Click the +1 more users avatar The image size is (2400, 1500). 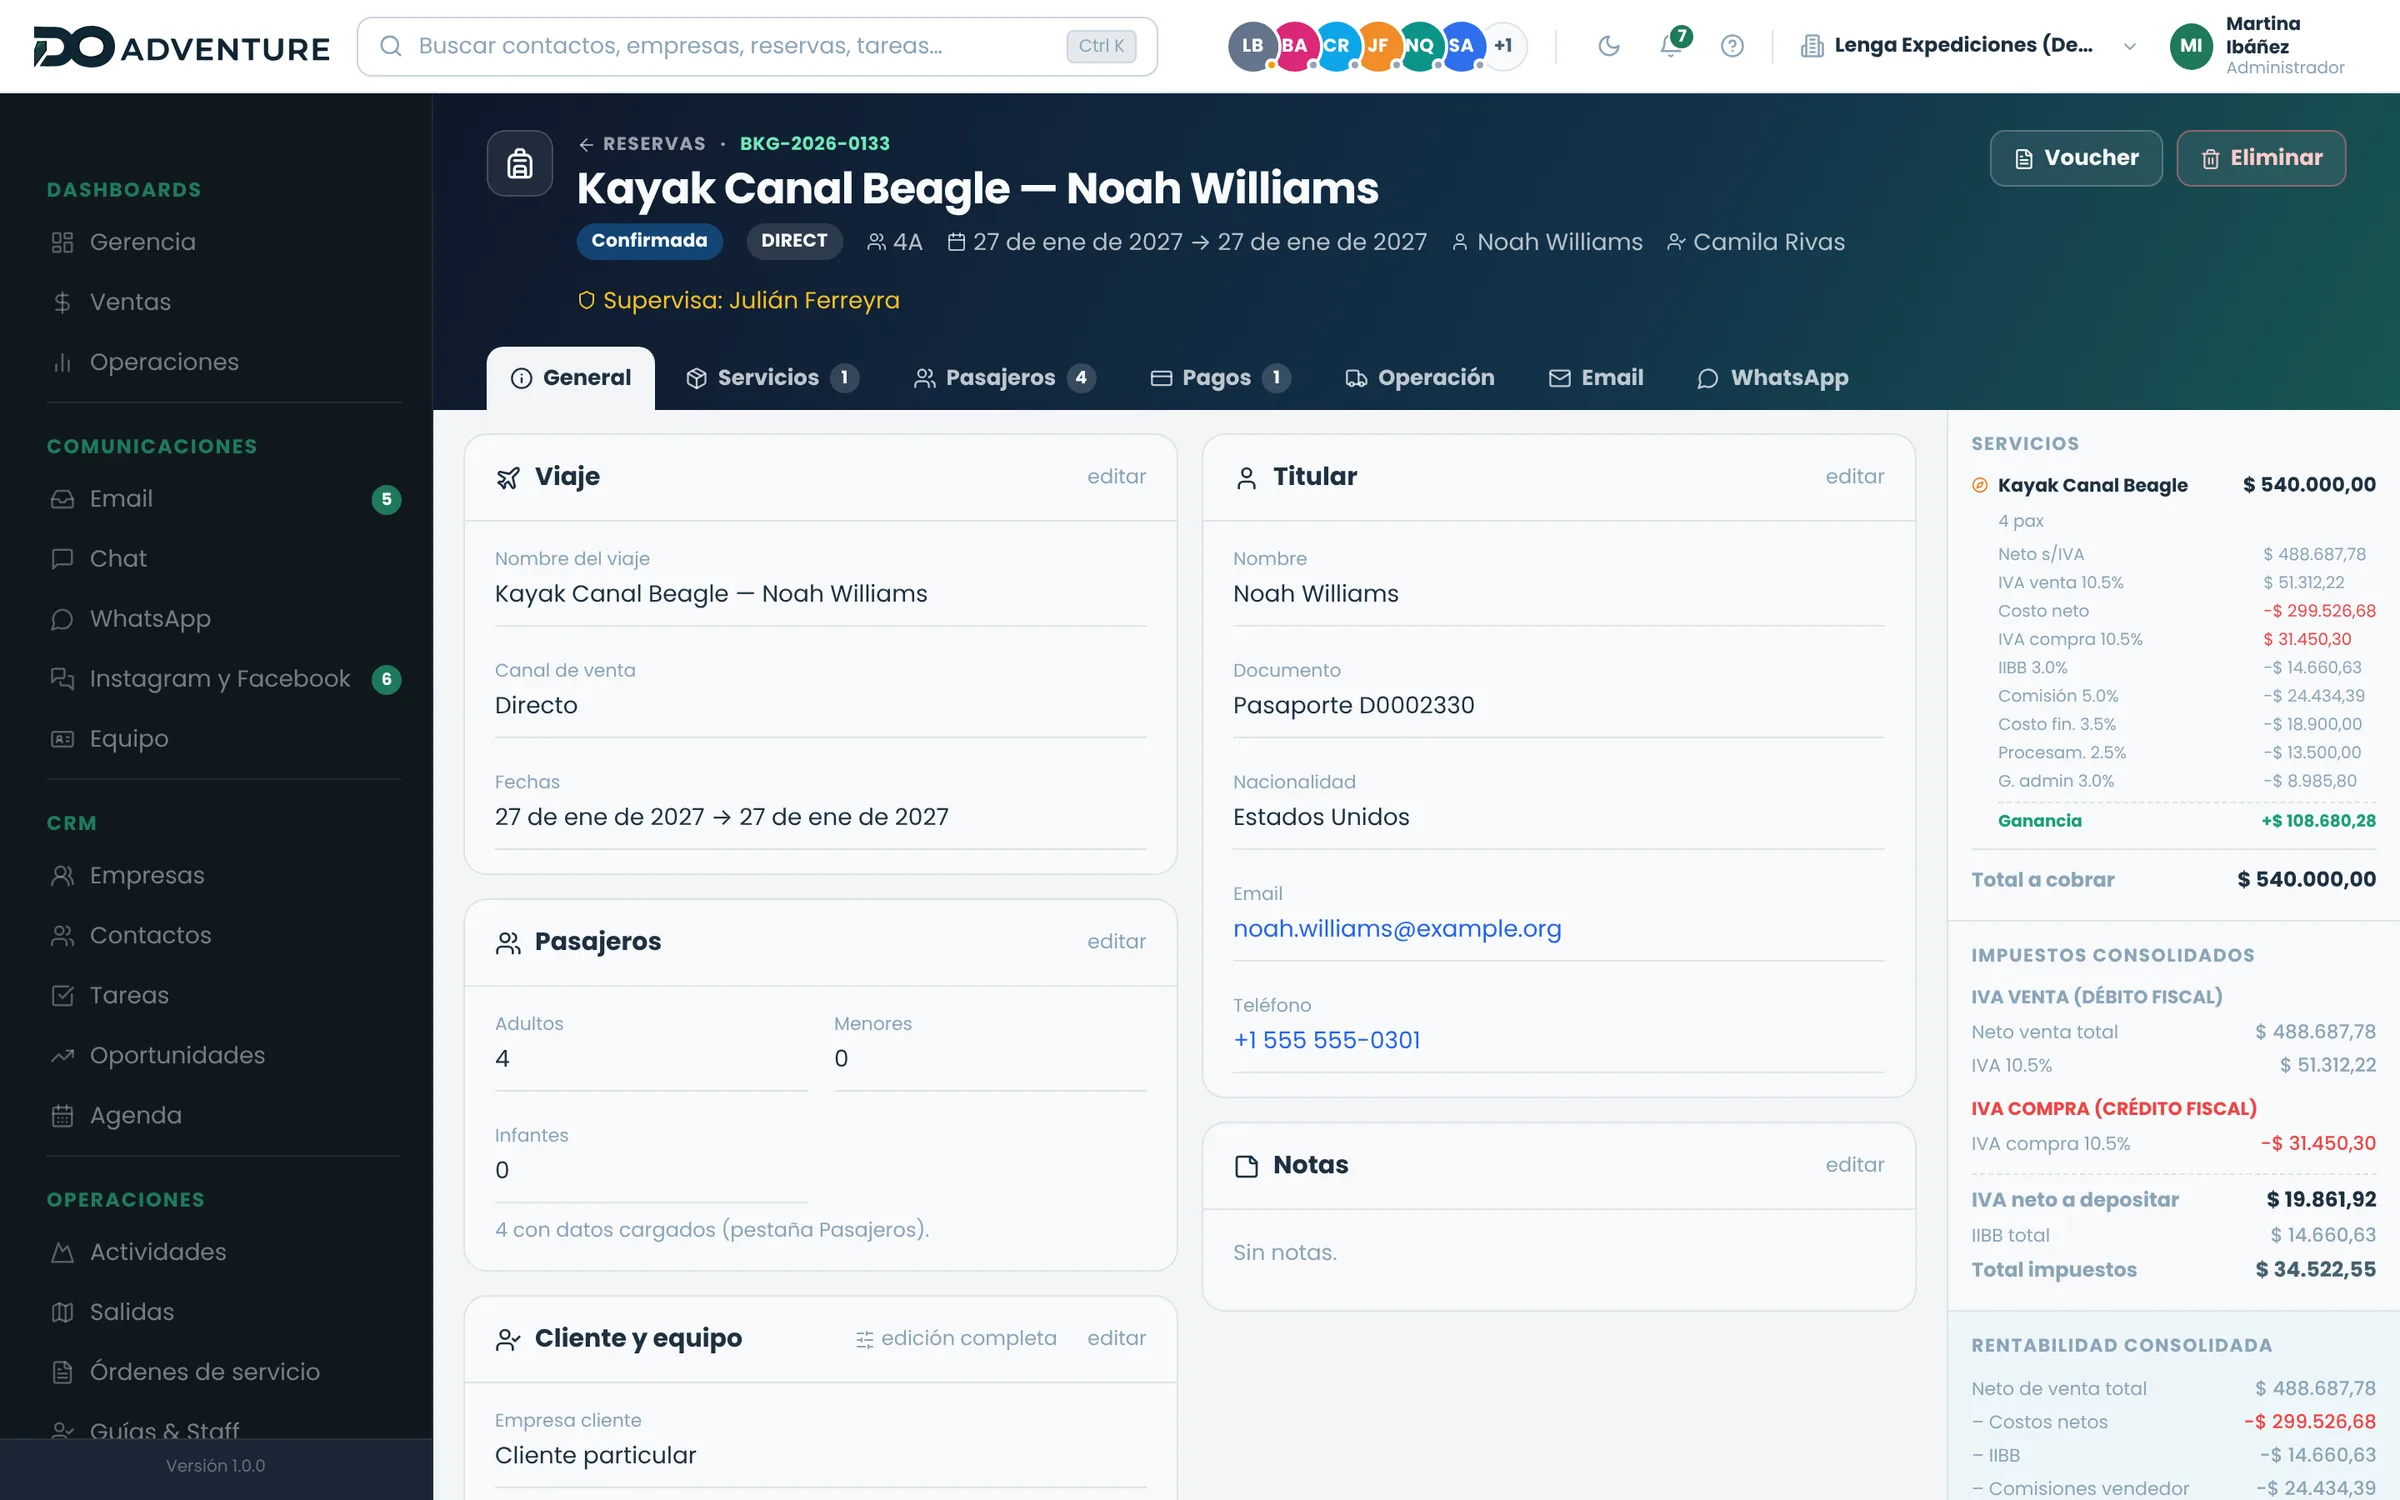[x=1503, y=46]
